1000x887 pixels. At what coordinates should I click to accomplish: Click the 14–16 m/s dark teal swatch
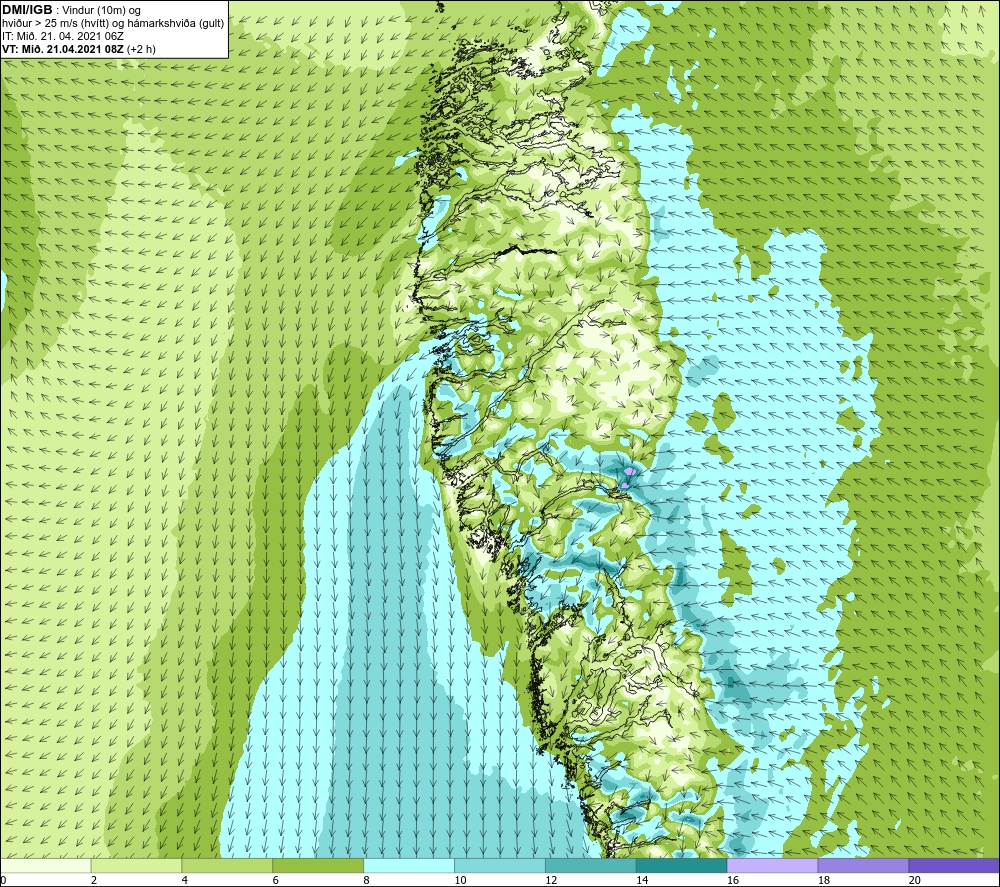(x=681, y=866)
